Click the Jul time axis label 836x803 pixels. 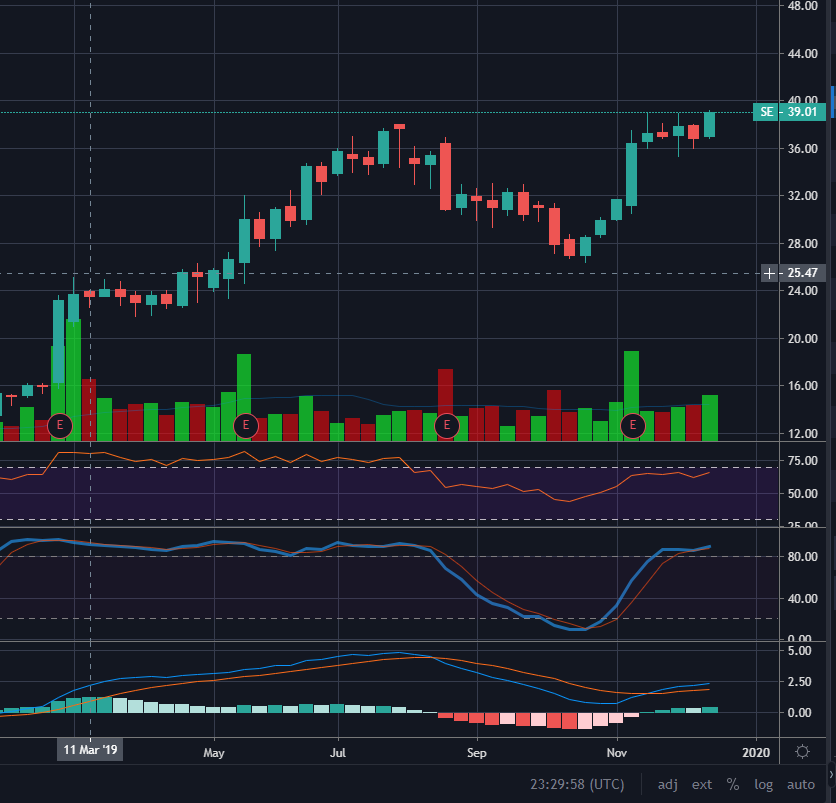[x=338, y=753]
